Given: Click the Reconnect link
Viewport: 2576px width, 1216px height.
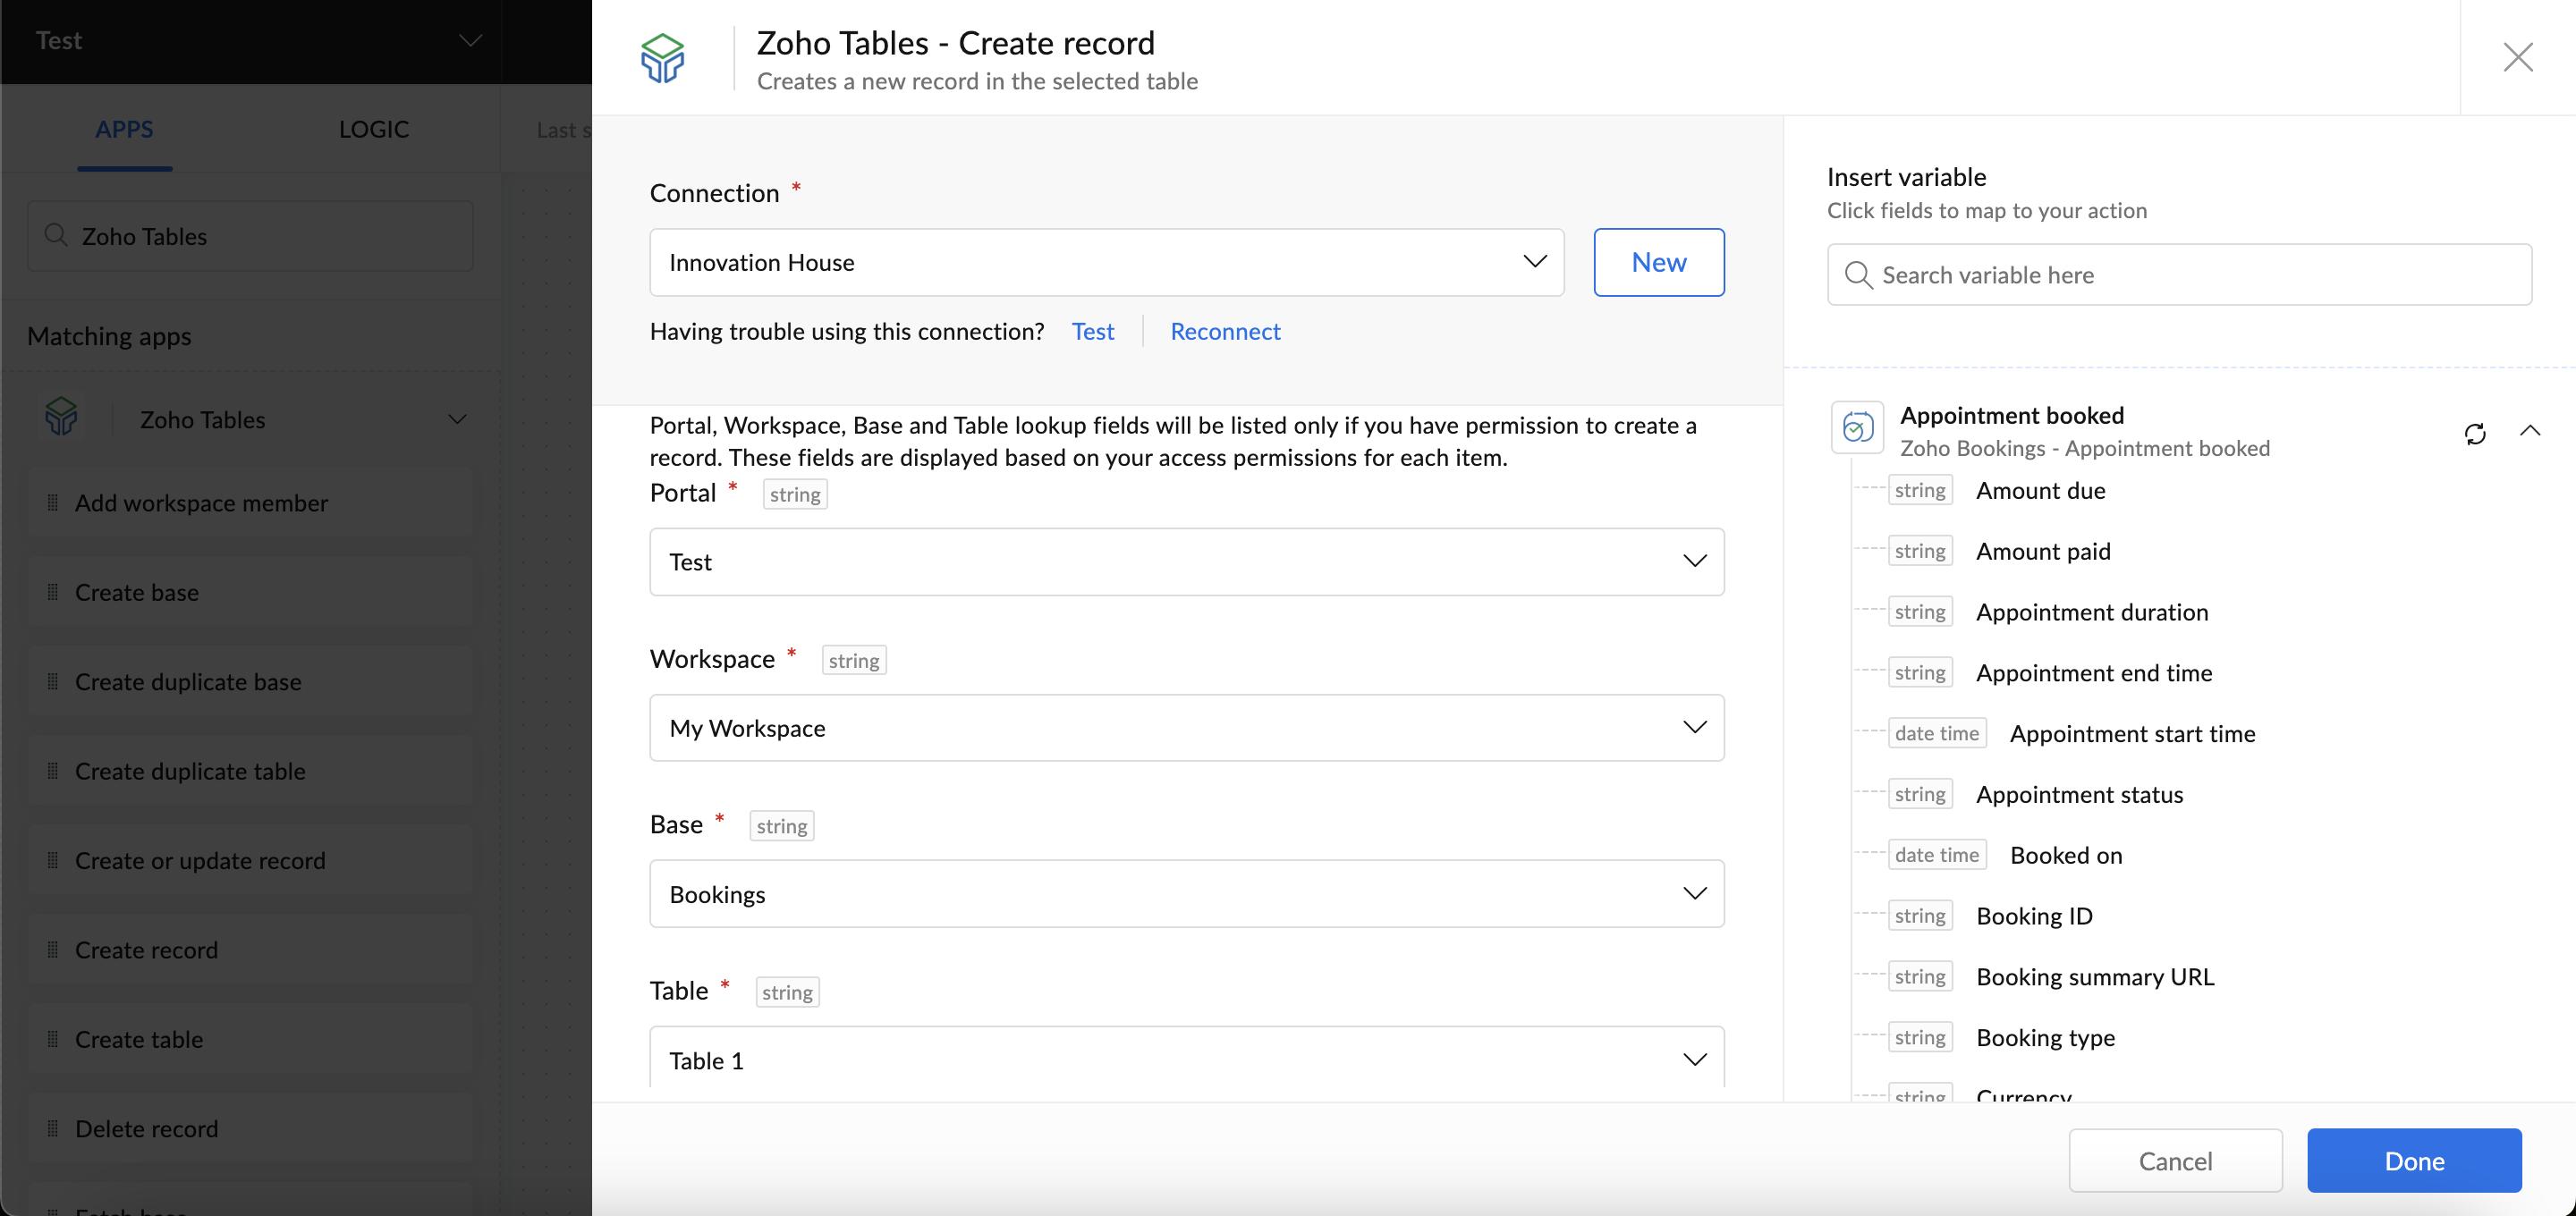Looking at the screenshot, I should 1224,331.
